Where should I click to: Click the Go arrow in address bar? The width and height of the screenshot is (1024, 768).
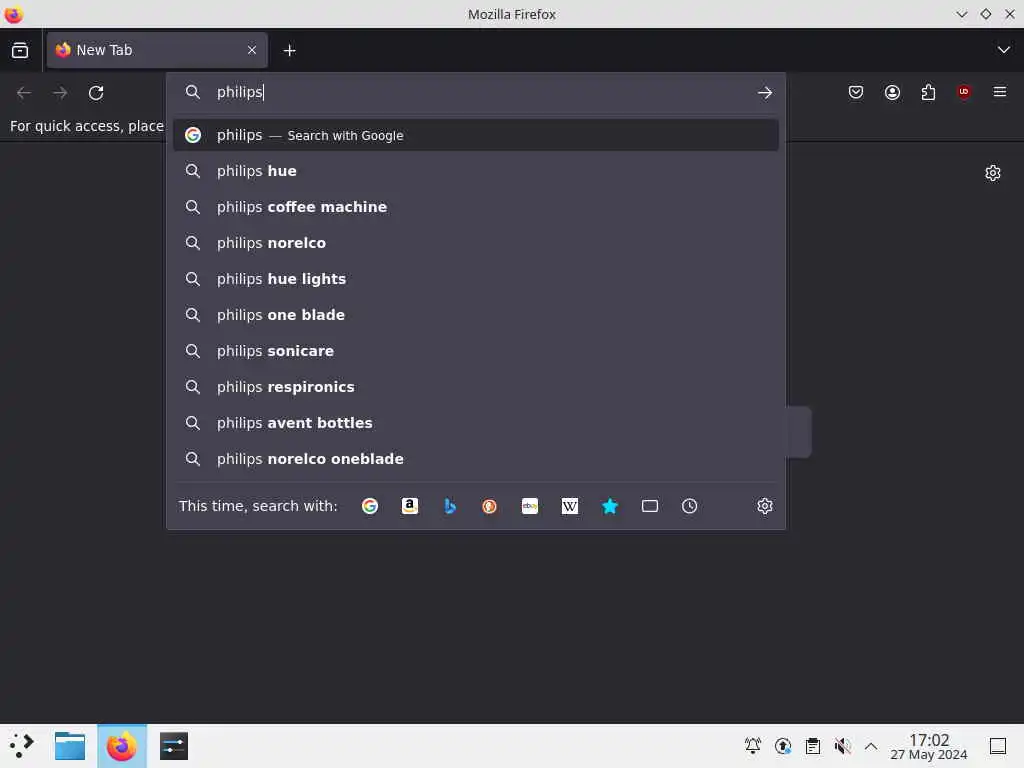[765, 93]
